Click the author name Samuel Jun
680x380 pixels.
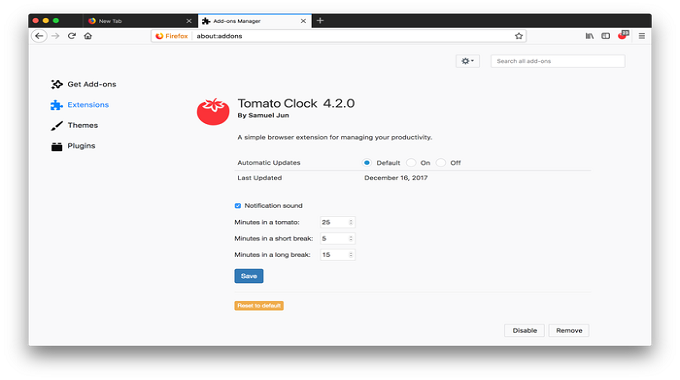pyautogui.click(x=268, y=115)
